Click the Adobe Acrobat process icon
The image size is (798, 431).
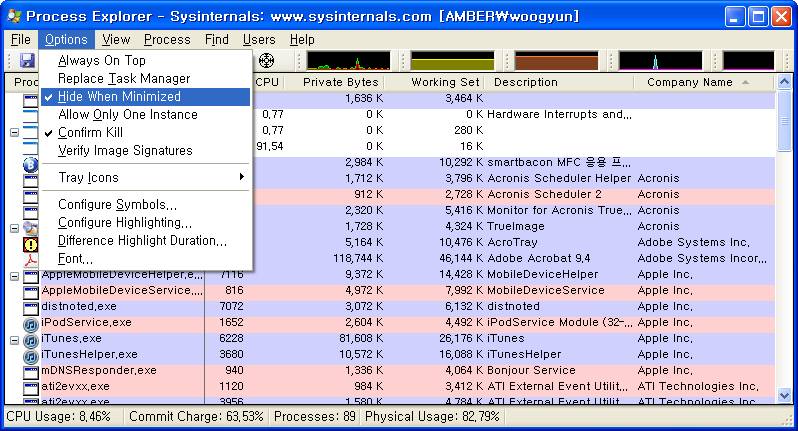[x=31, y=260]
